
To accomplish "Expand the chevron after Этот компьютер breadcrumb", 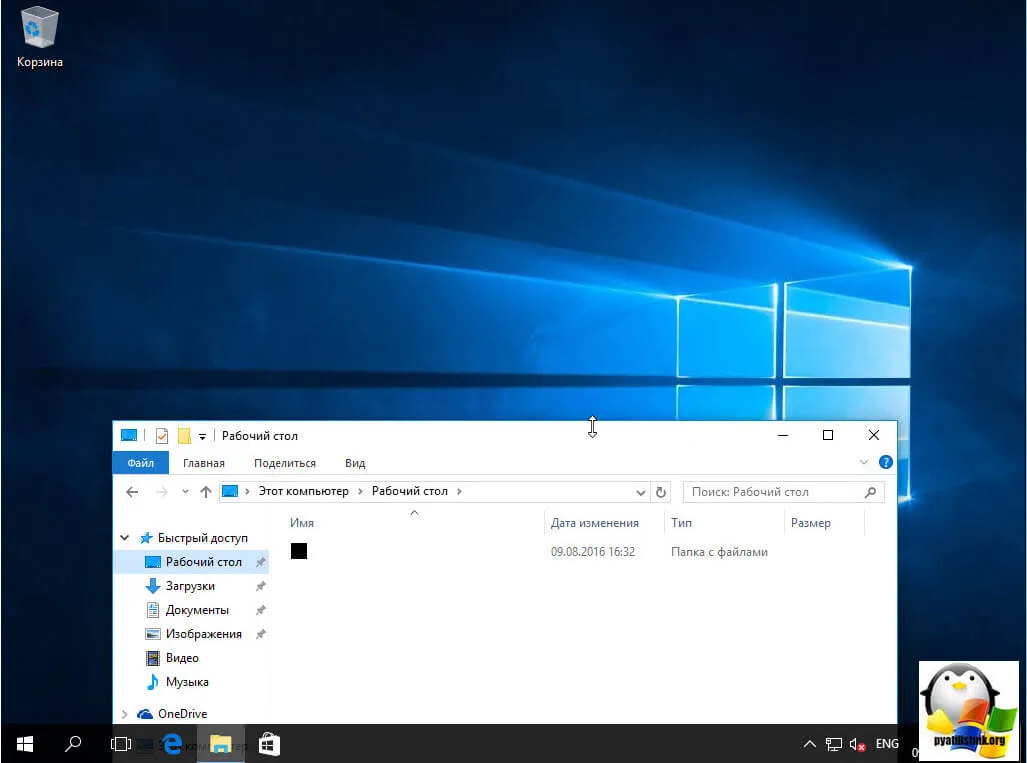I will pos(360,492).
